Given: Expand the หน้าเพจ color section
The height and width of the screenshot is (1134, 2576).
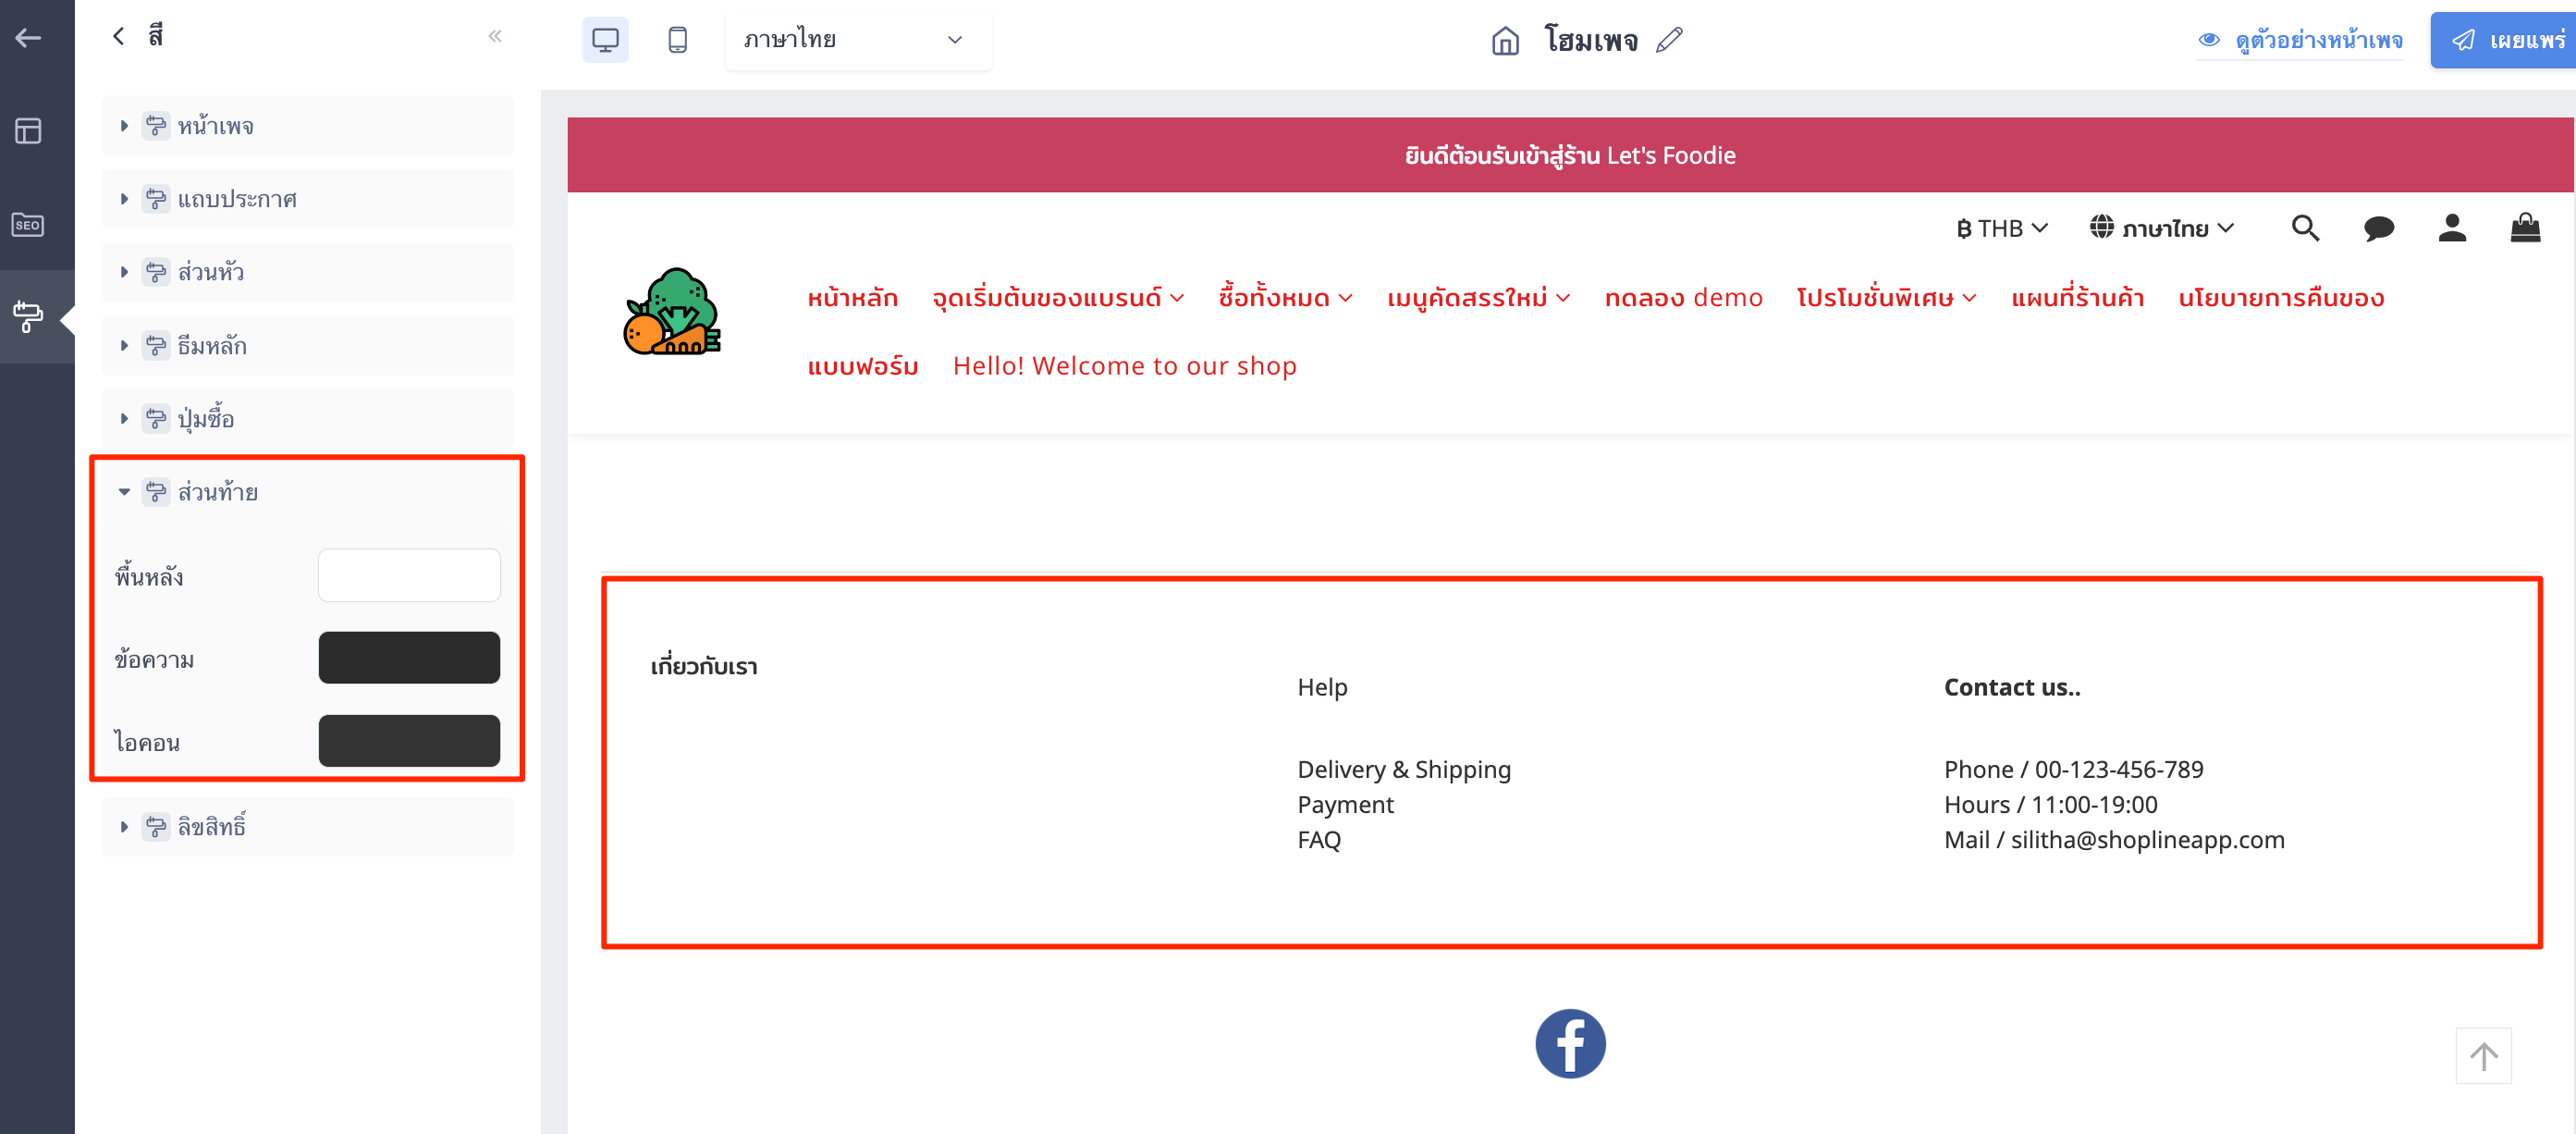Looking at the screenshot, I should click(307, 126).
